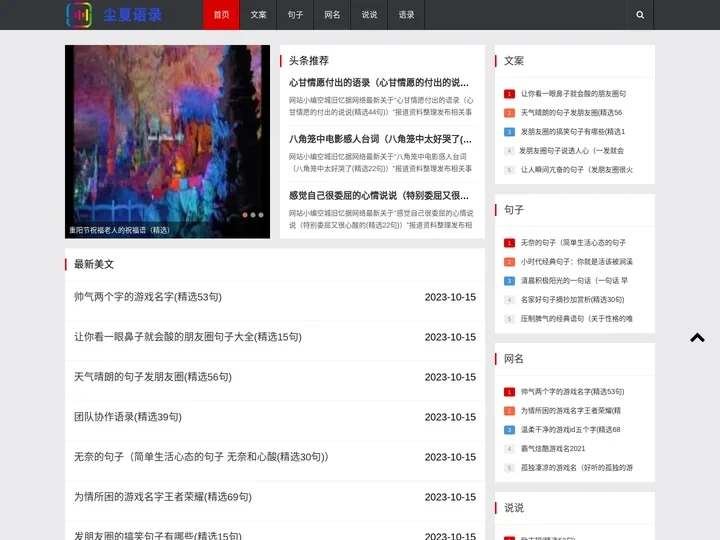Click the 最新美文 section heading
Viewport: 720px width, 540px height.
pyautogui.click(x=94, y=264)
